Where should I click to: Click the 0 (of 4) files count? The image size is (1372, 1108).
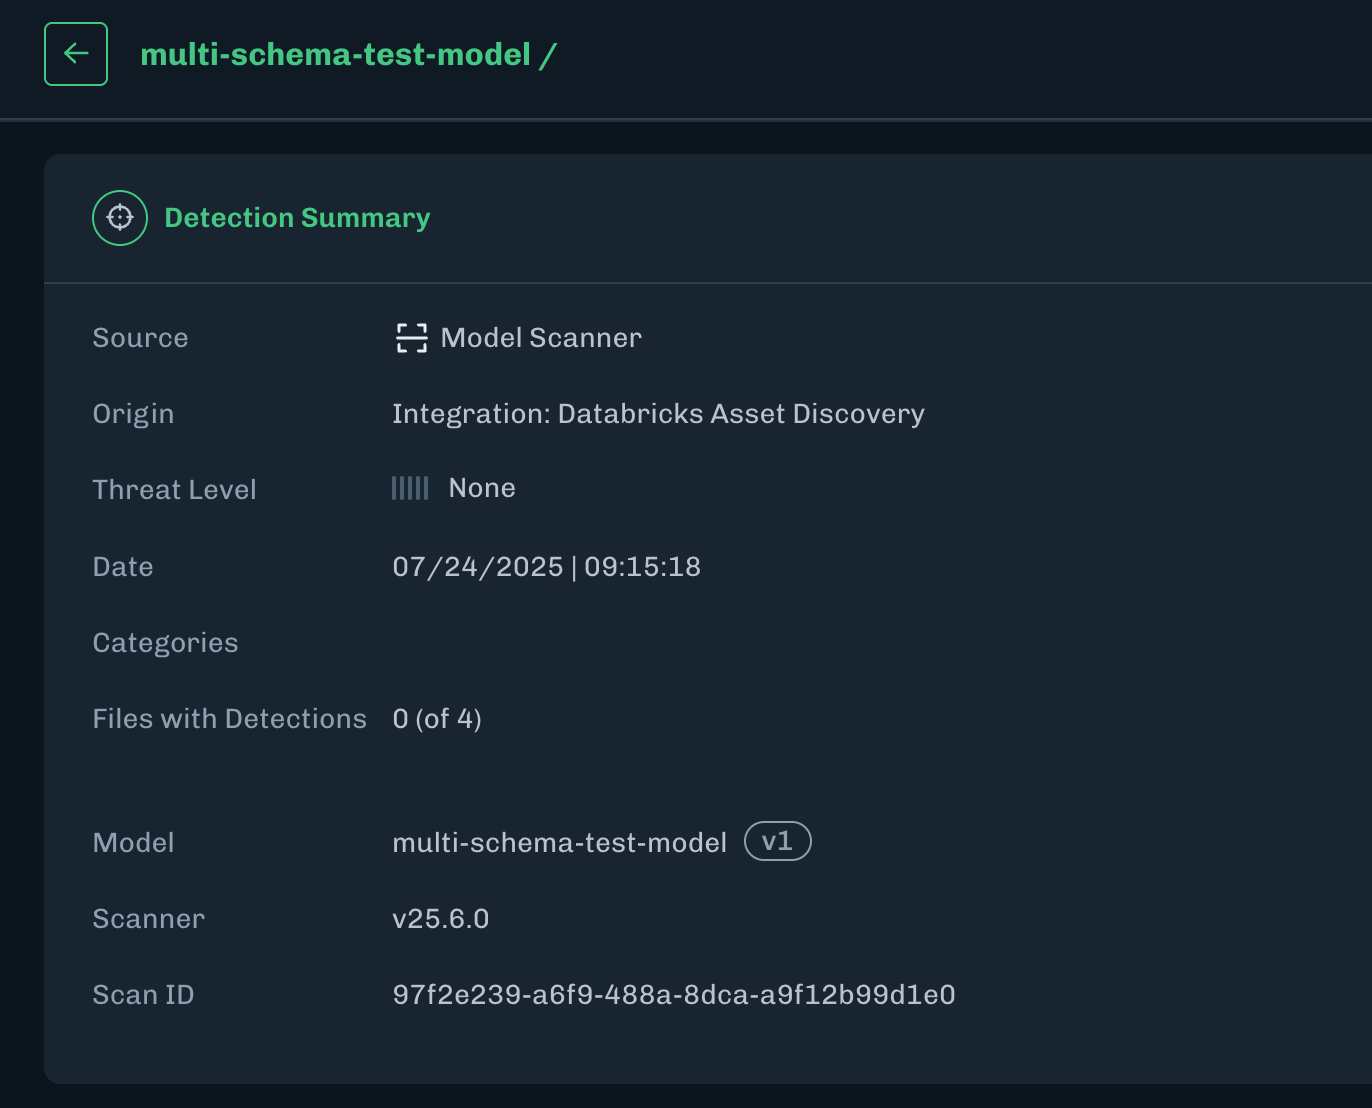click(x=437, y=719)
